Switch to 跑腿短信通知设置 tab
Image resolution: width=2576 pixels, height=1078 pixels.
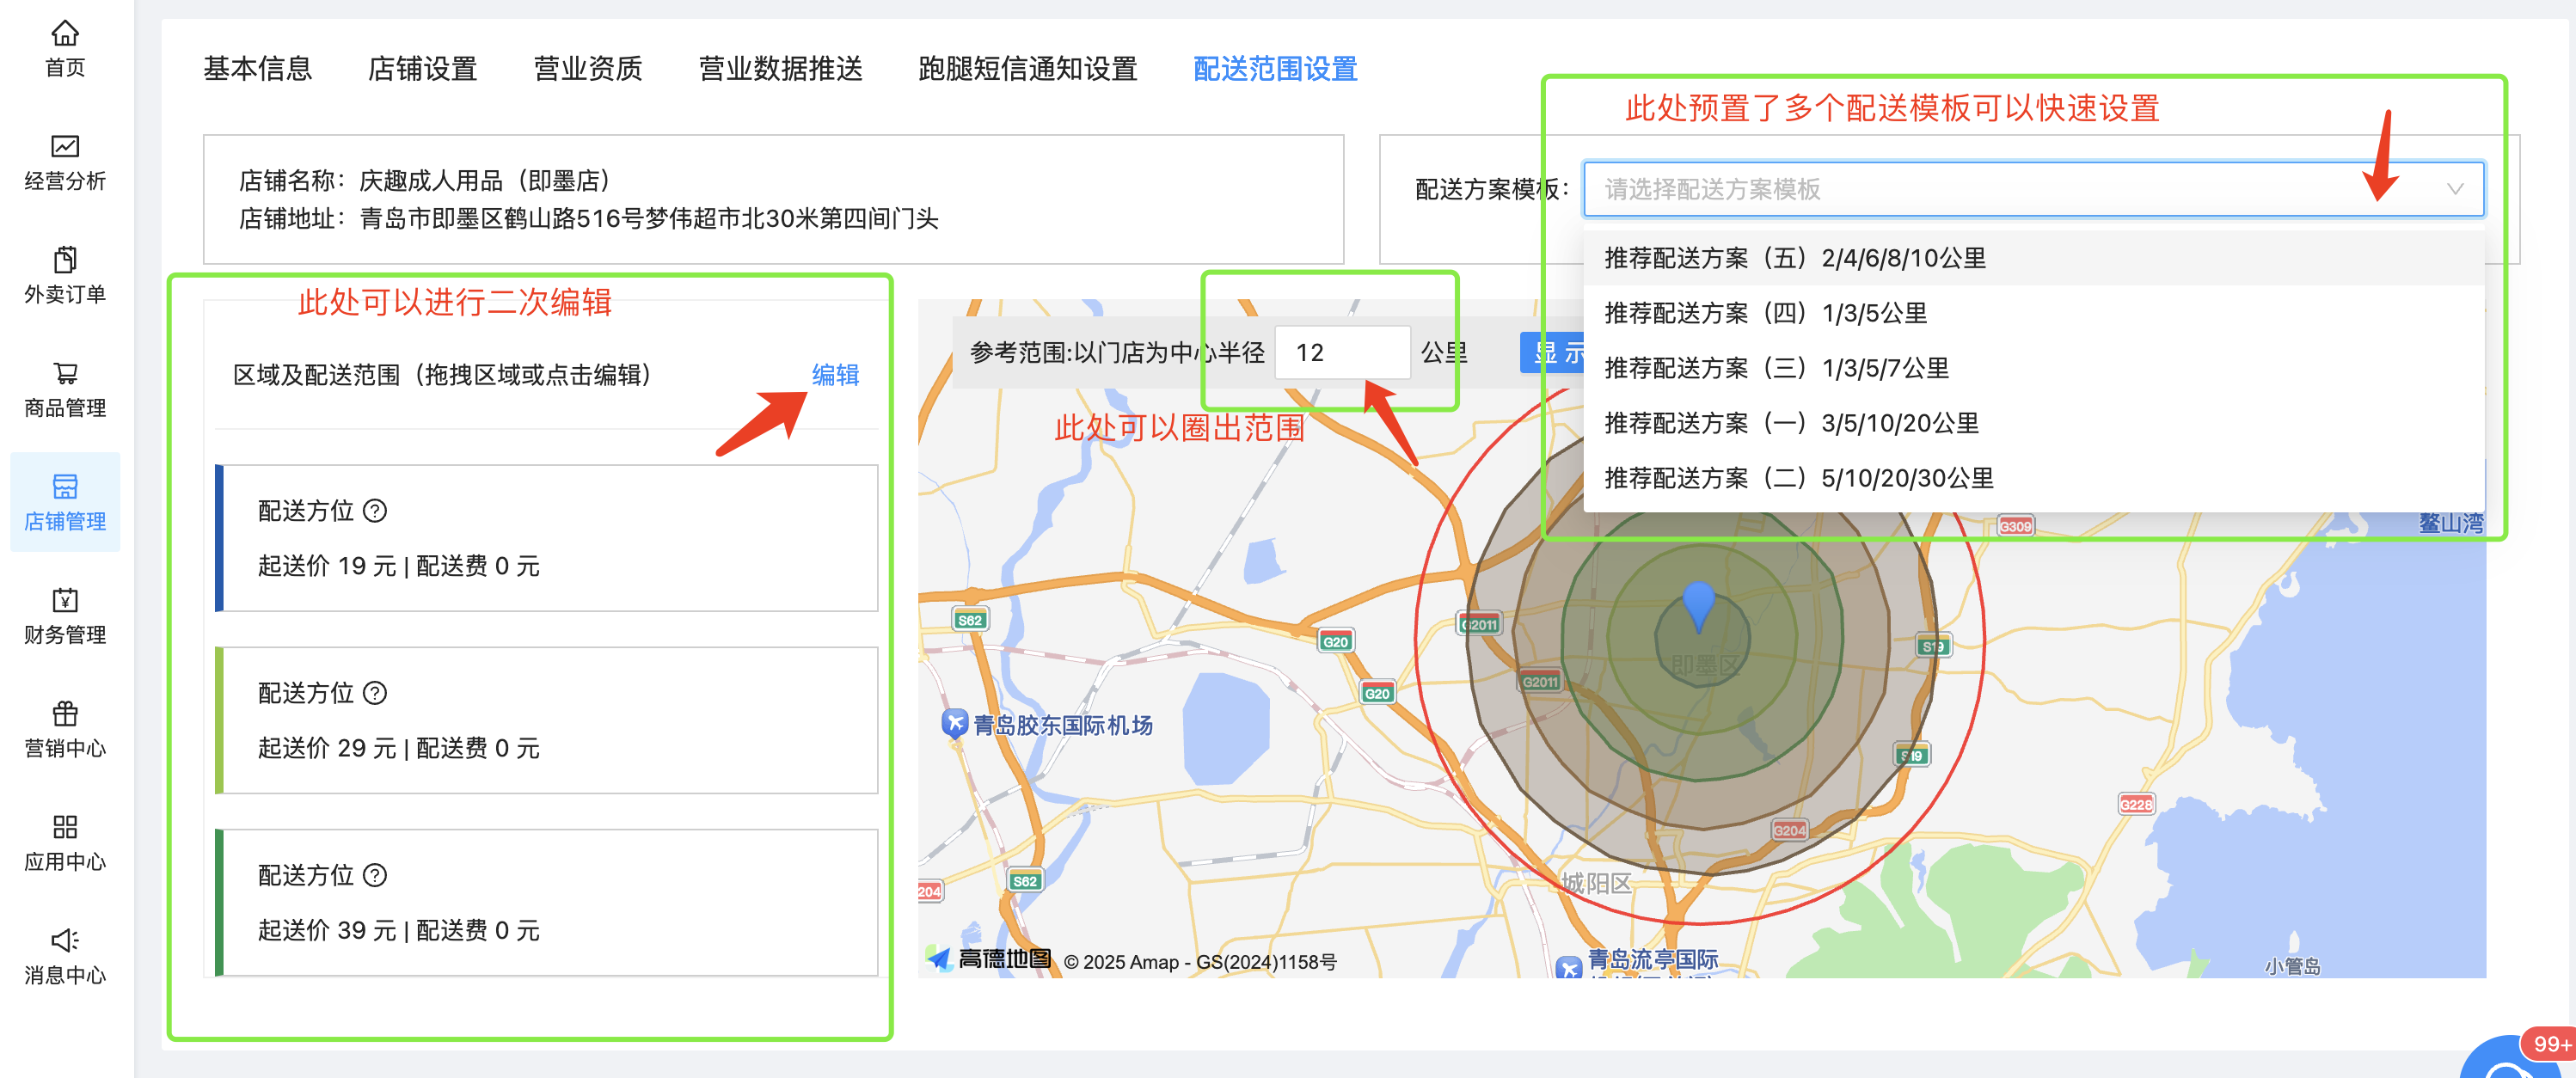[x=1027, y=68]
